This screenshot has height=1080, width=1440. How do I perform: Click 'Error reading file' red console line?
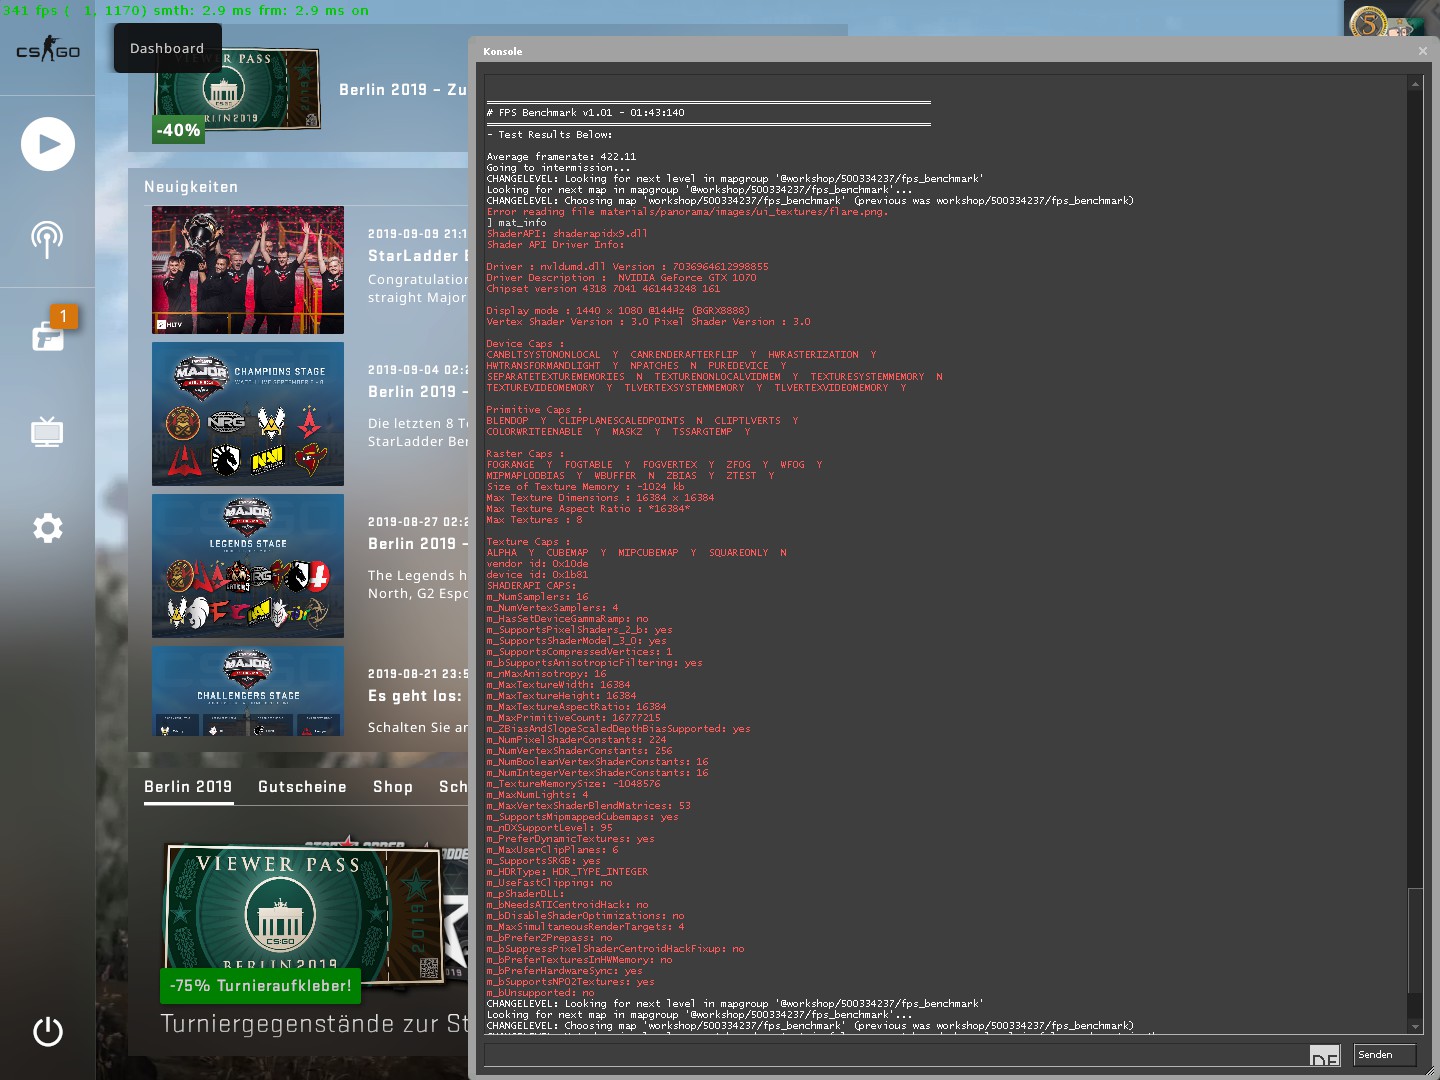[x=687, y=212]
